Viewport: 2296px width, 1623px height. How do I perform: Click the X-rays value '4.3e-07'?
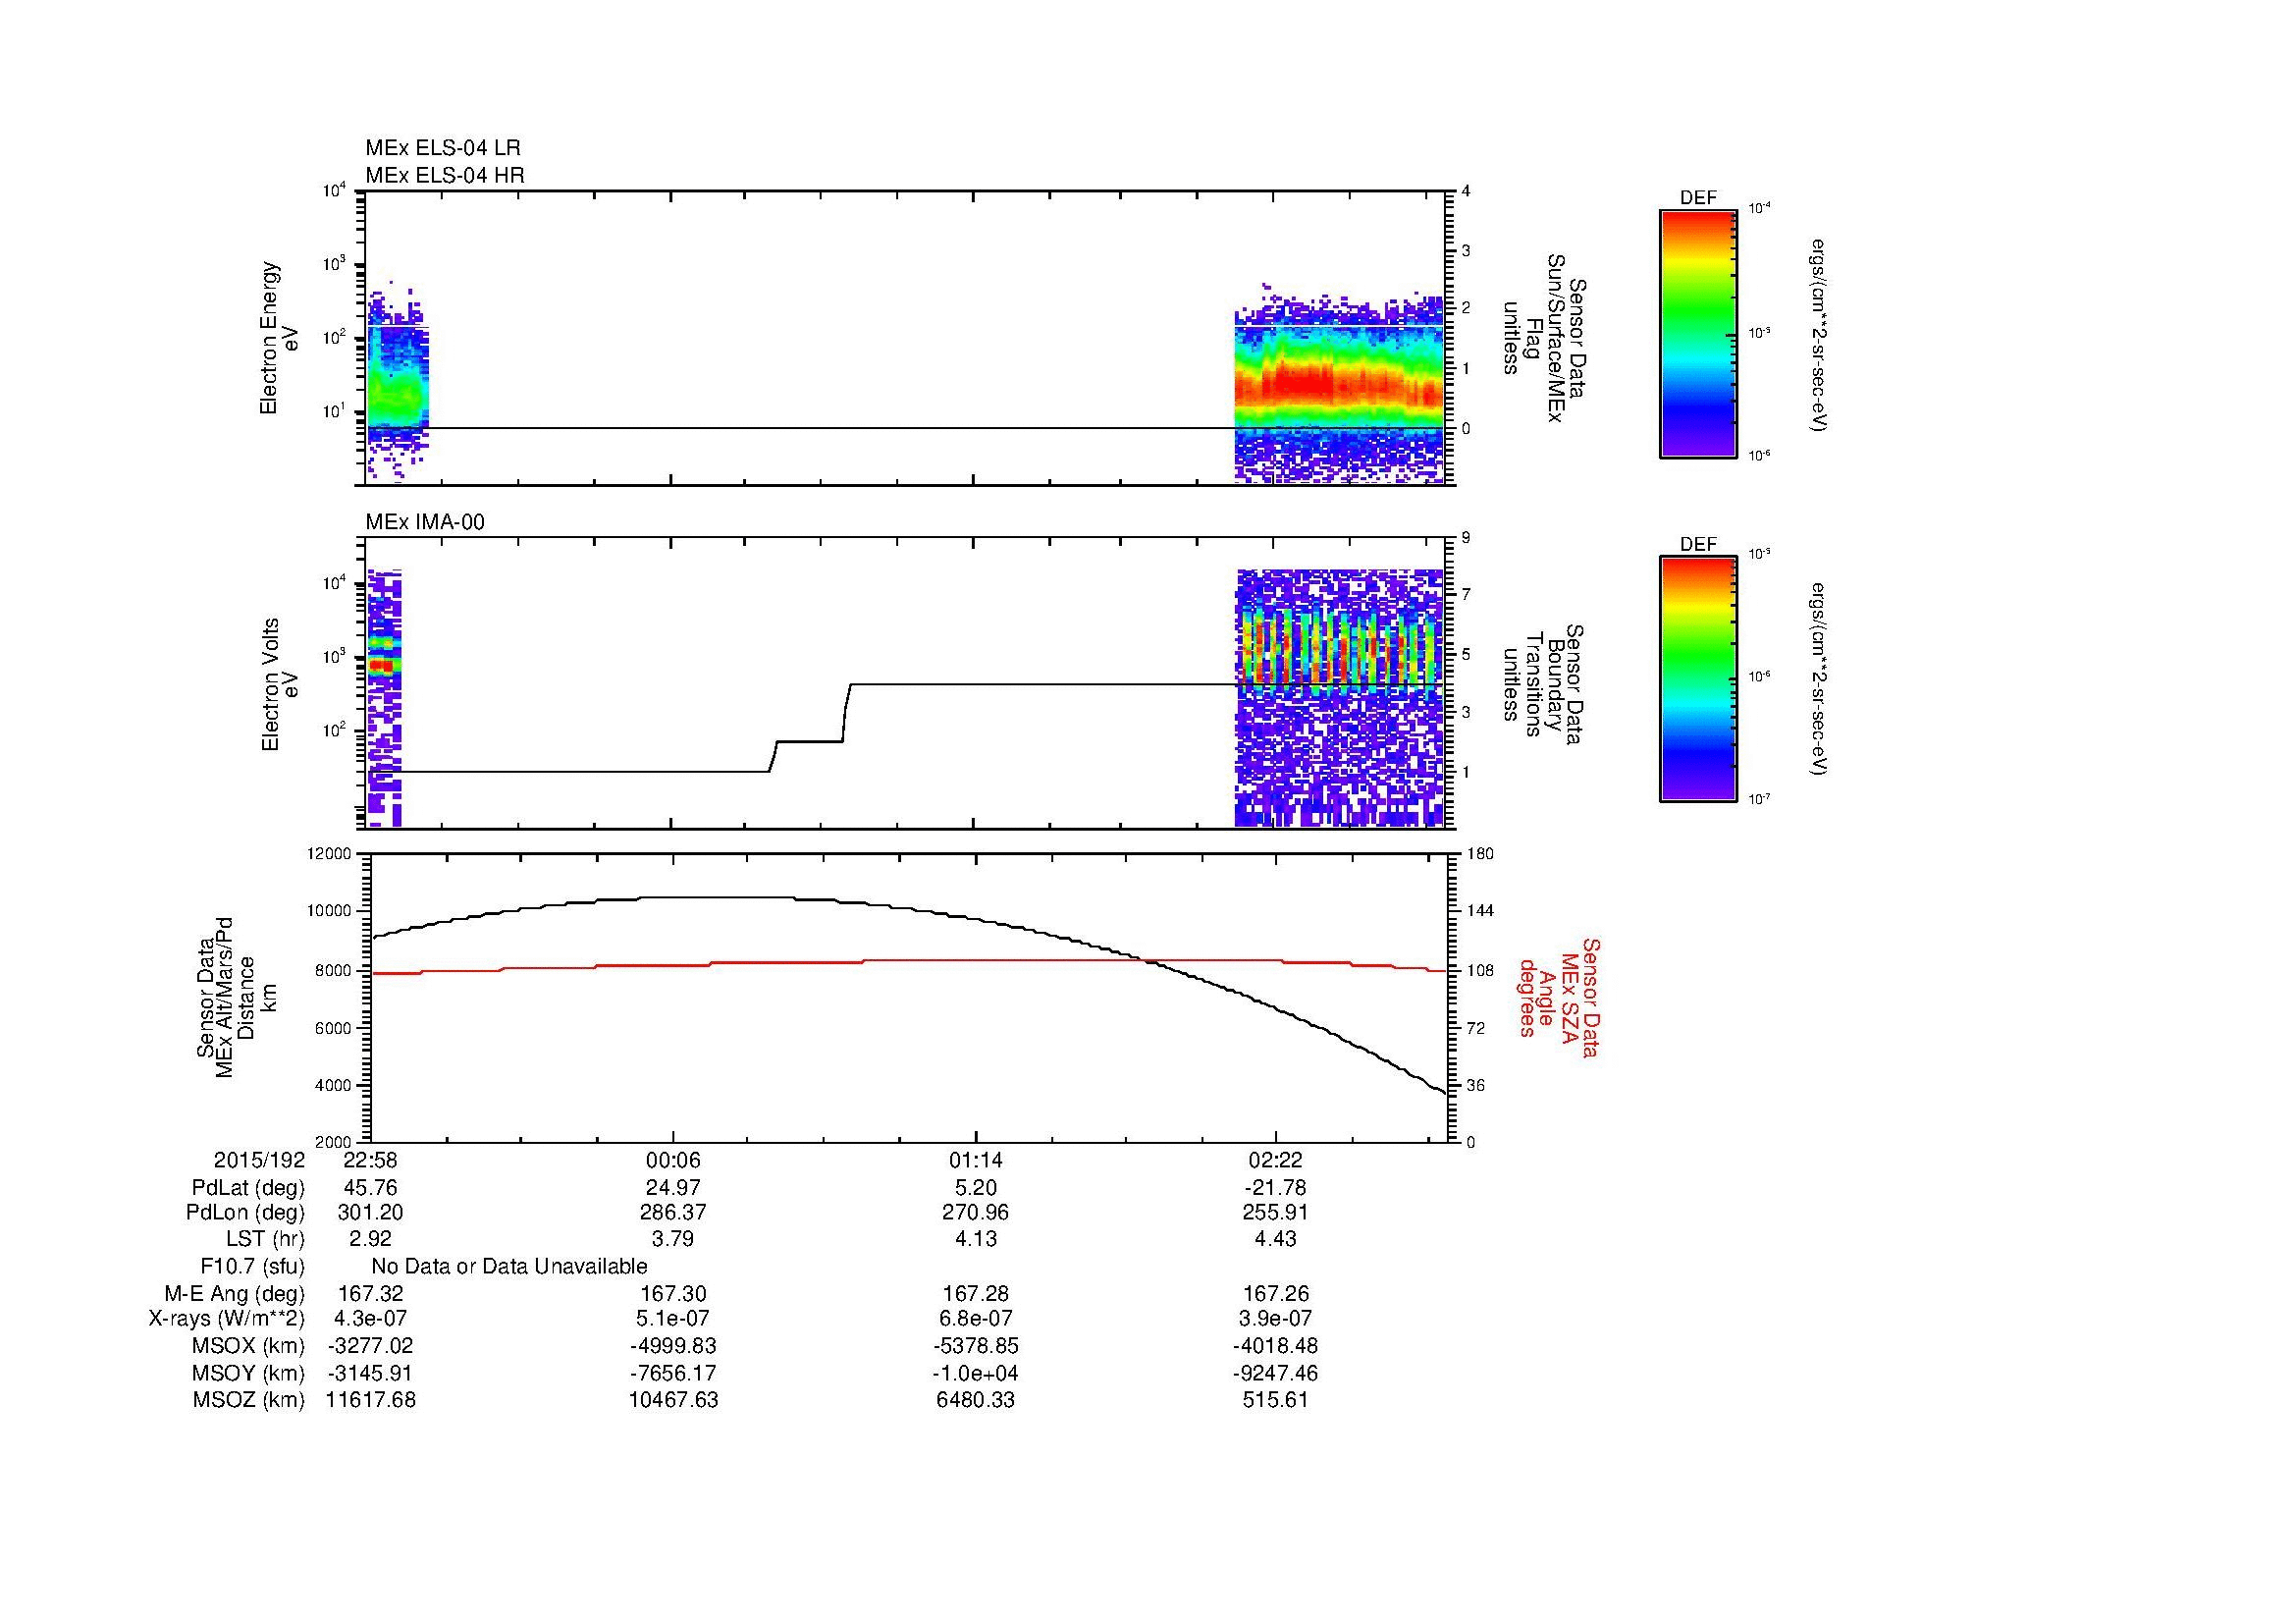371,1319
